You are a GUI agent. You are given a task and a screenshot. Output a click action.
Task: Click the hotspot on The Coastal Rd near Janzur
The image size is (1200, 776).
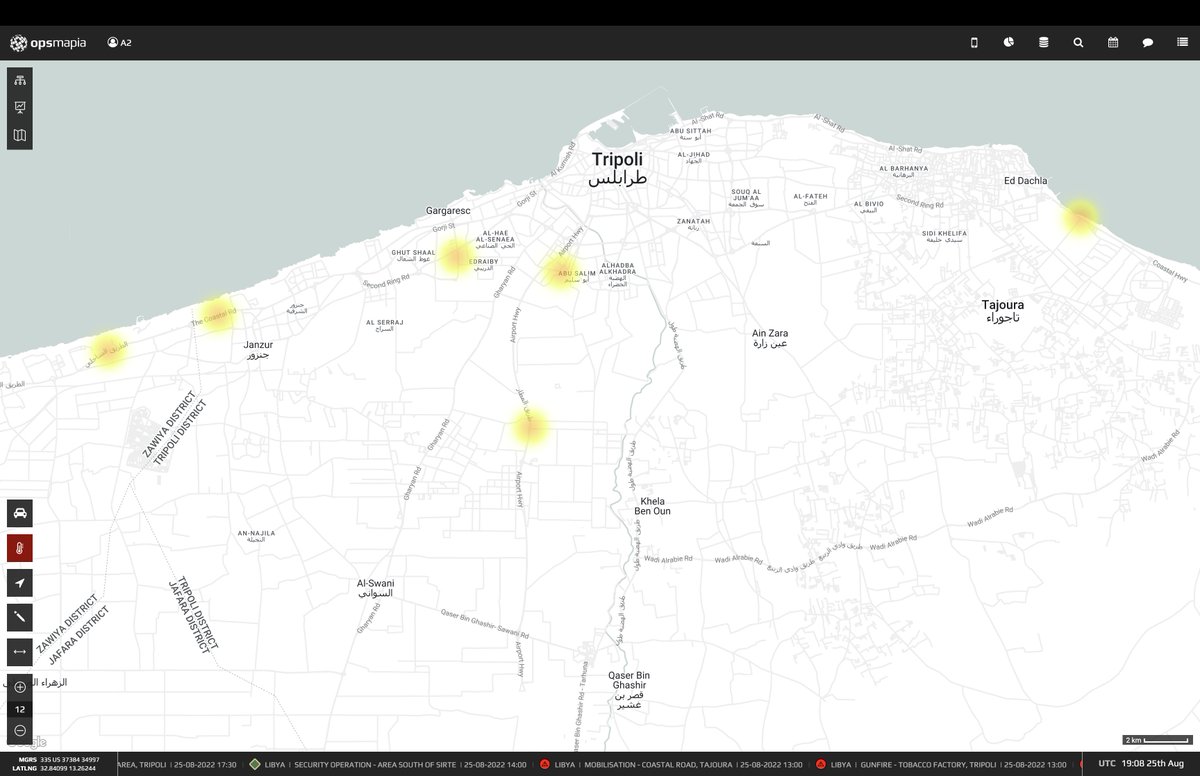point(217,314)
